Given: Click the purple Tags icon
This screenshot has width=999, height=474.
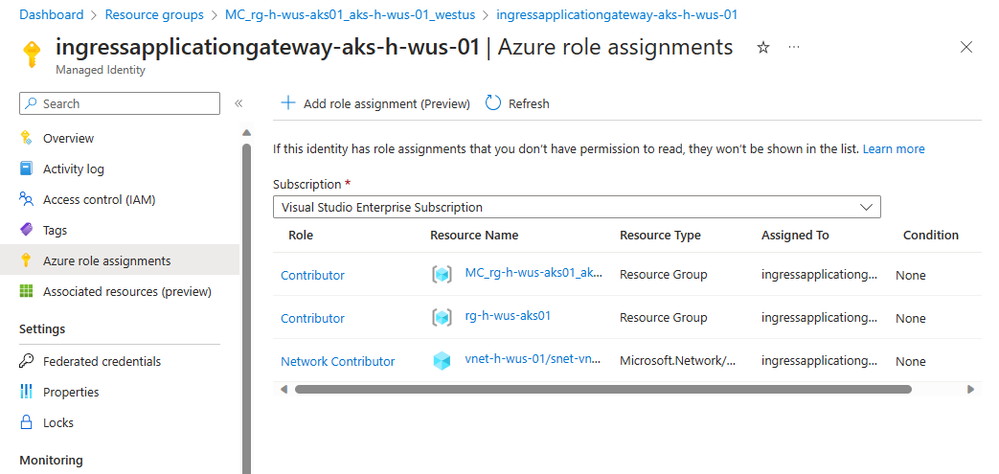Looking at the screenshot, I should pos(26,230).
